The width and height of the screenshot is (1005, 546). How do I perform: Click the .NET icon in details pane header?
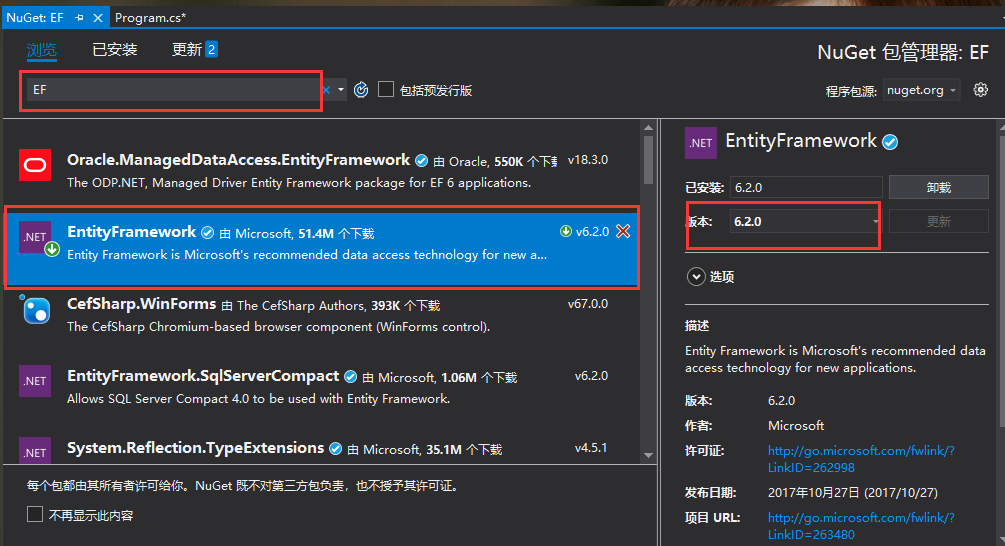(x=701, y=142)
